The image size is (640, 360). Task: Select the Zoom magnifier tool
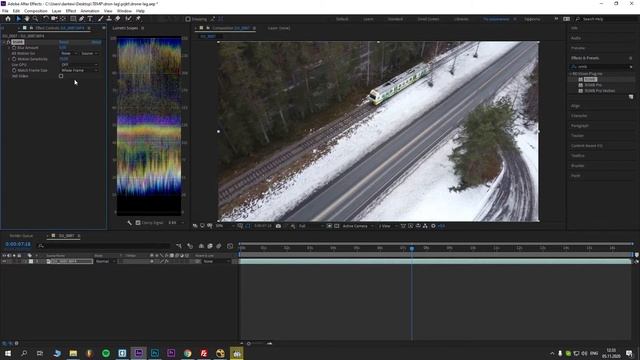click(x=36, y=19)
